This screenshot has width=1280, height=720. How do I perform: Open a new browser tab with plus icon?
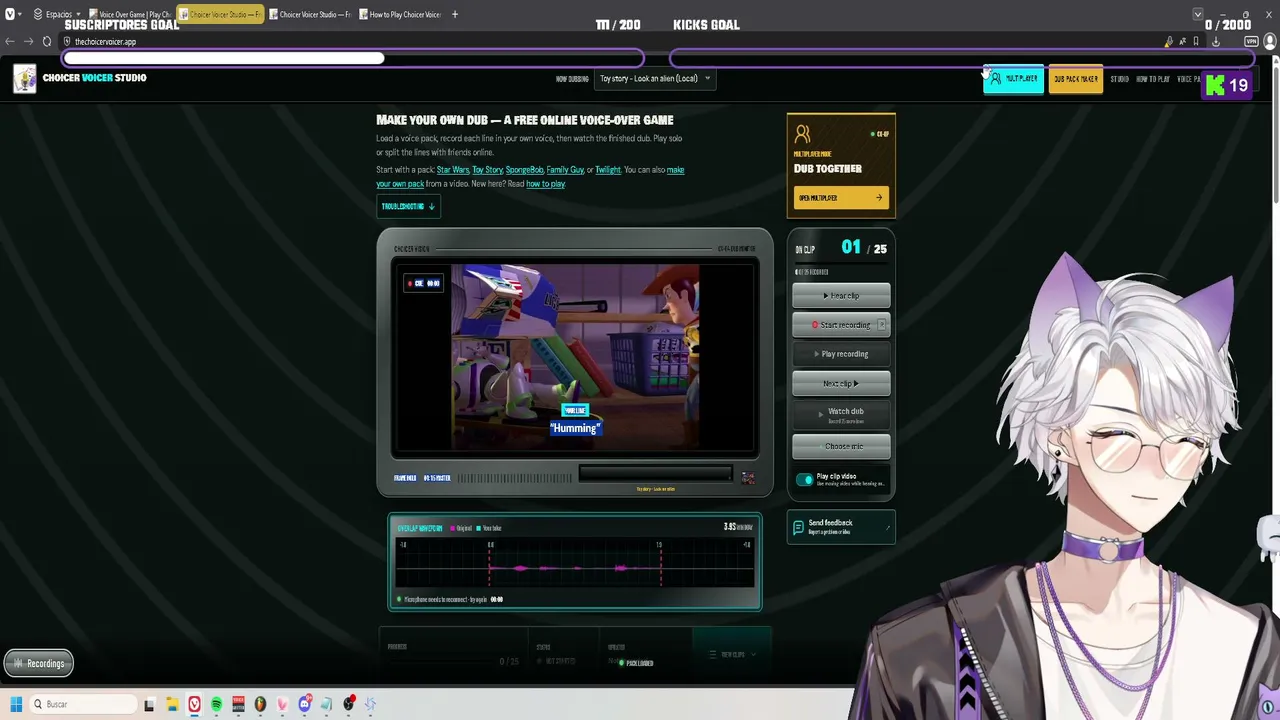(x=455, y=14)
